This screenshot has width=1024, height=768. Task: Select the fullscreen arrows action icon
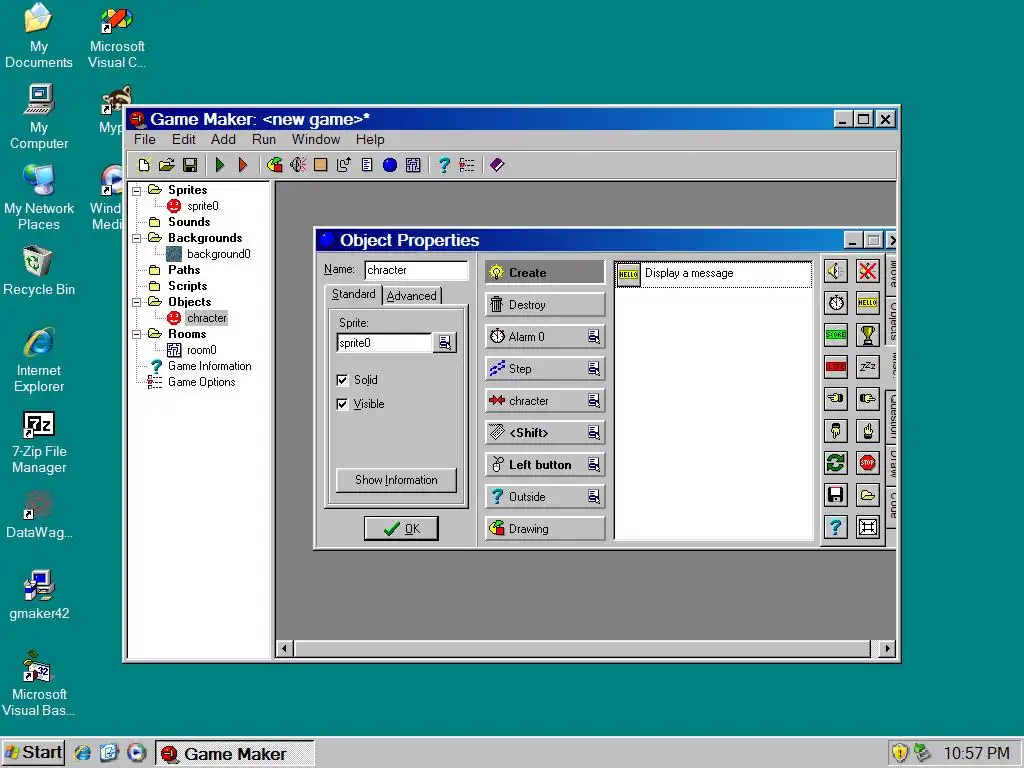pos(867,527)
